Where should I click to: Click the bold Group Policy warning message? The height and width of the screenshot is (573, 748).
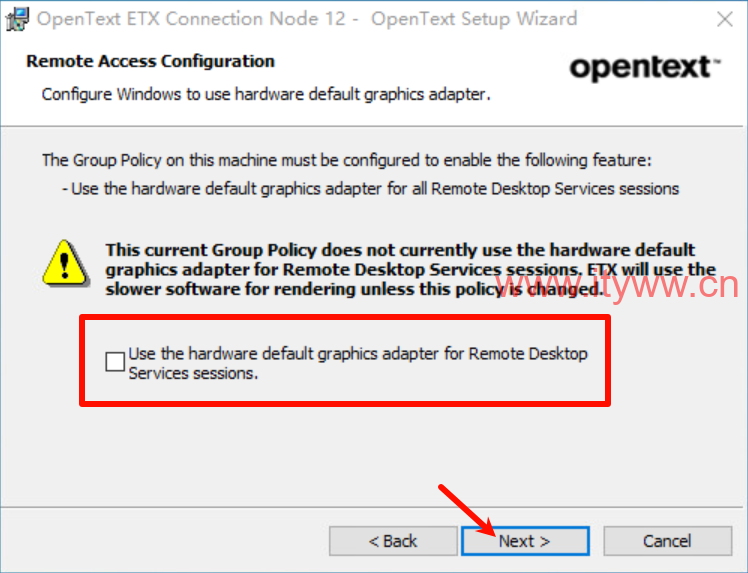pyautogui.click(x=410, y=270)
